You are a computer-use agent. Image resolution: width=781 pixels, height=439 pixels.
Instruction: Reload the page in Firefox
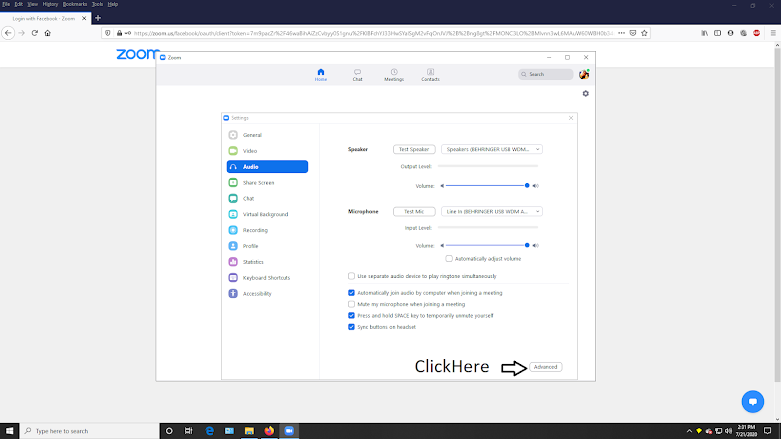[x=34, y=33]
